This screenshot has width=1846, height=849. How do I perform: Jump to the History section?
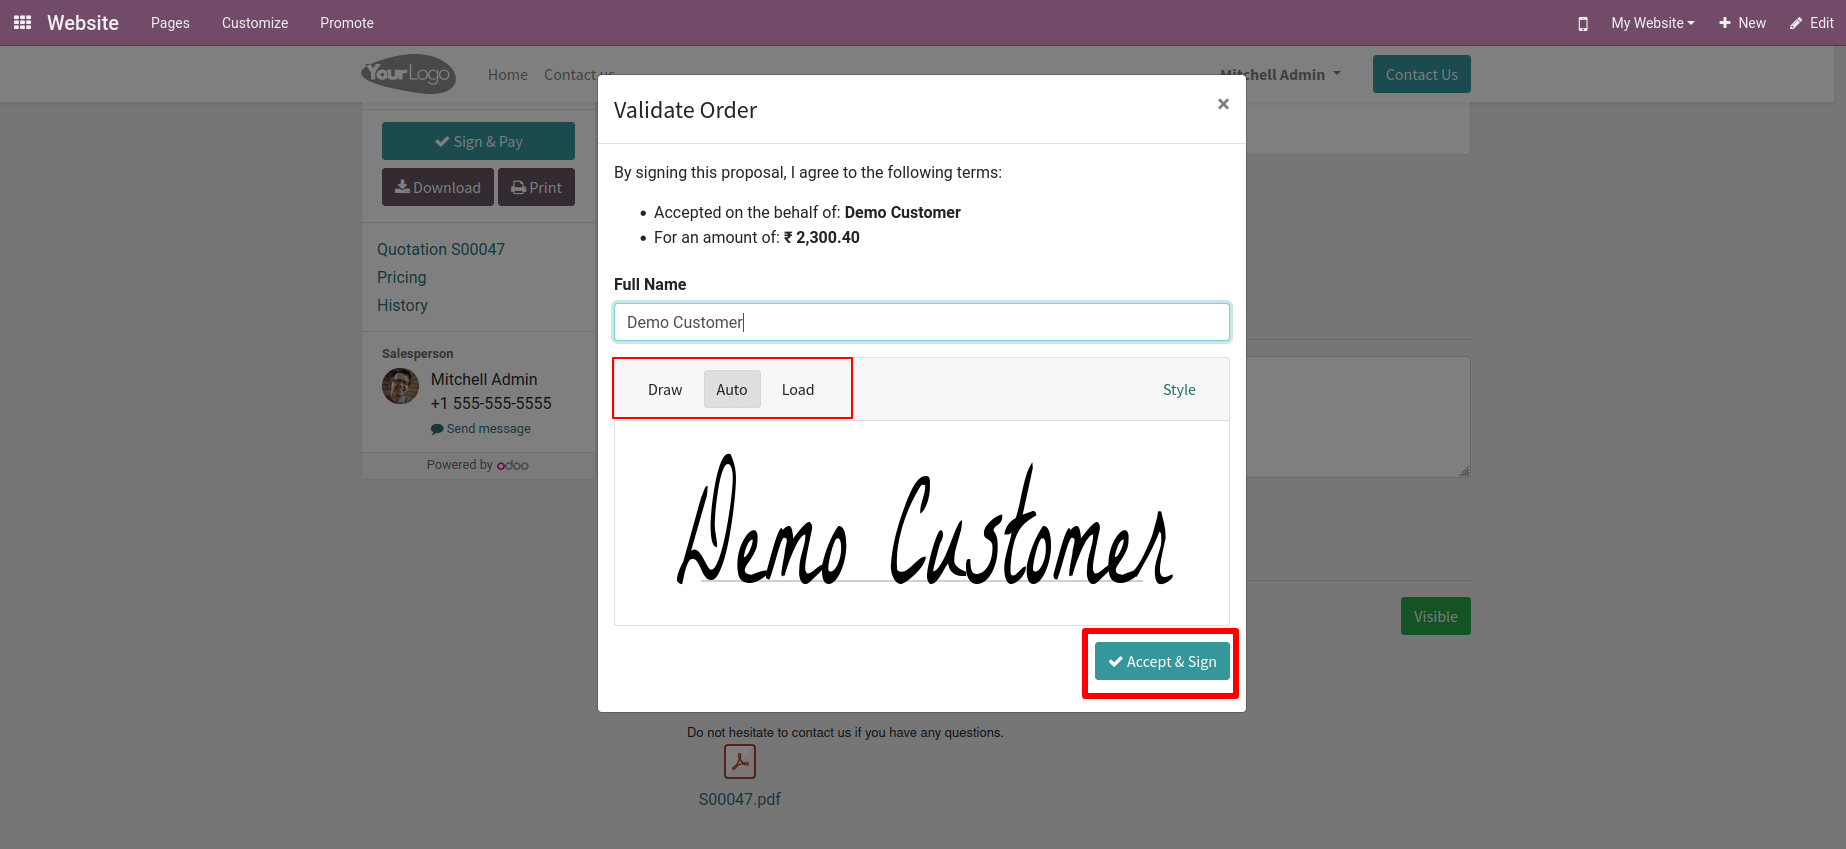coord(402,305)
